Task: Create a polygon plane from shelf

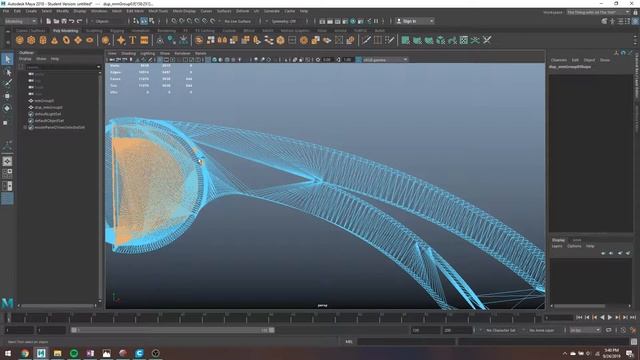Action: coord(78,40)
